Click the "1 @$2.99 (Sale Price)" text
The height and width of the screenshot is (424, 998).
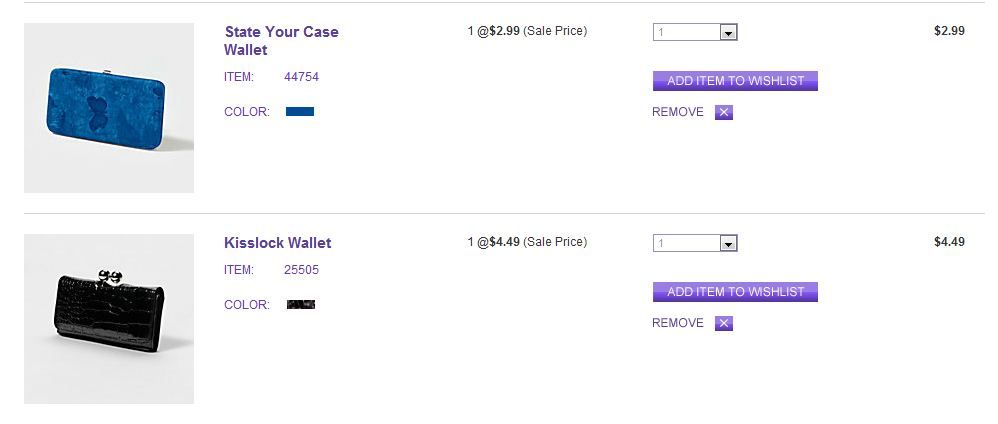tap(527, 31)
